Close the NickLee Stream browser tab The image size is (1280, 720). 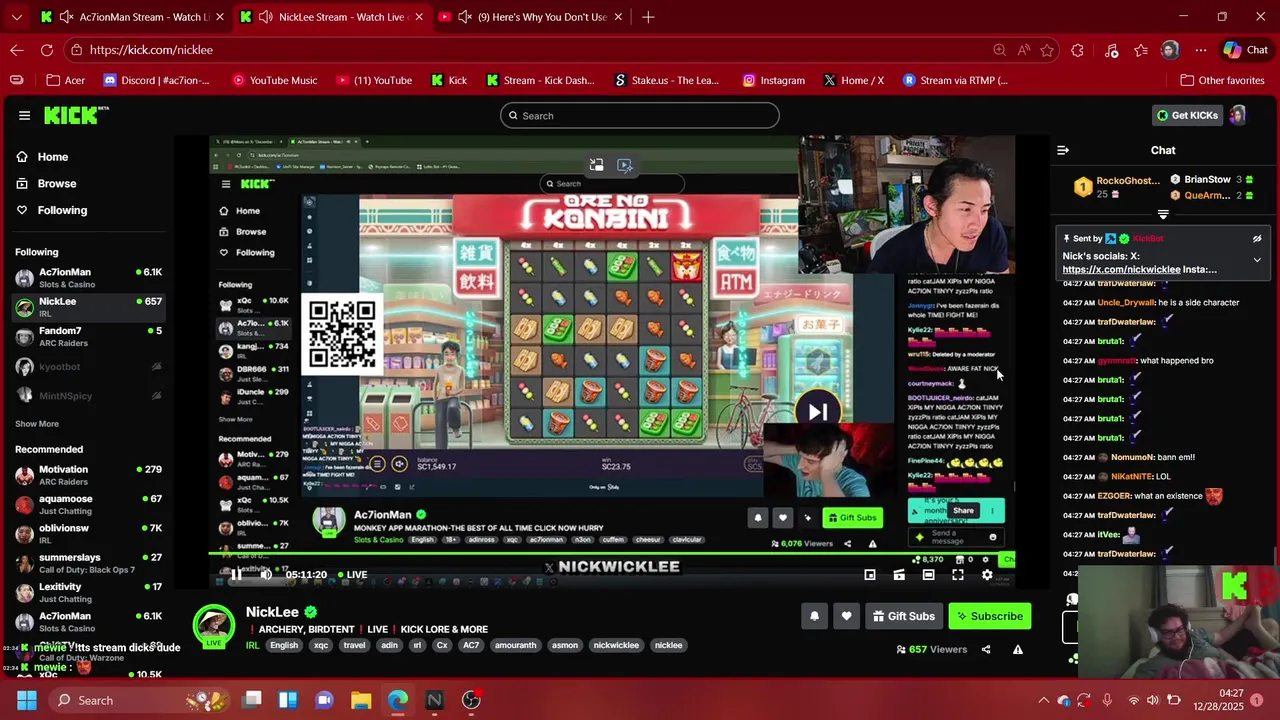(x=419, y=17)
